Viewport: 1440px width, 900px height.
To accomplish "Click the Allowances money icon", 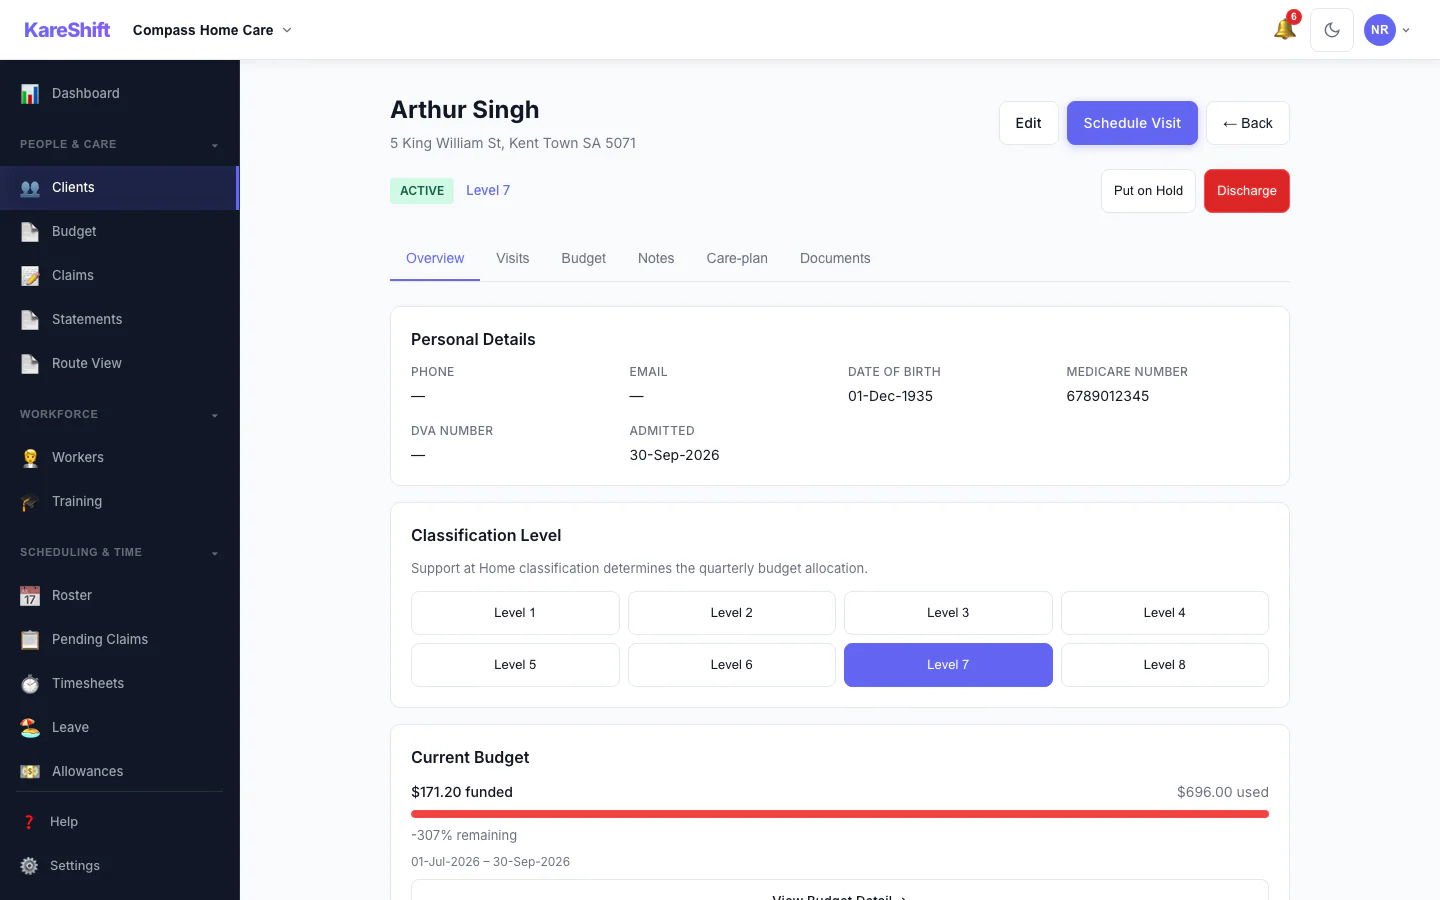I will [x=30, y=772].
